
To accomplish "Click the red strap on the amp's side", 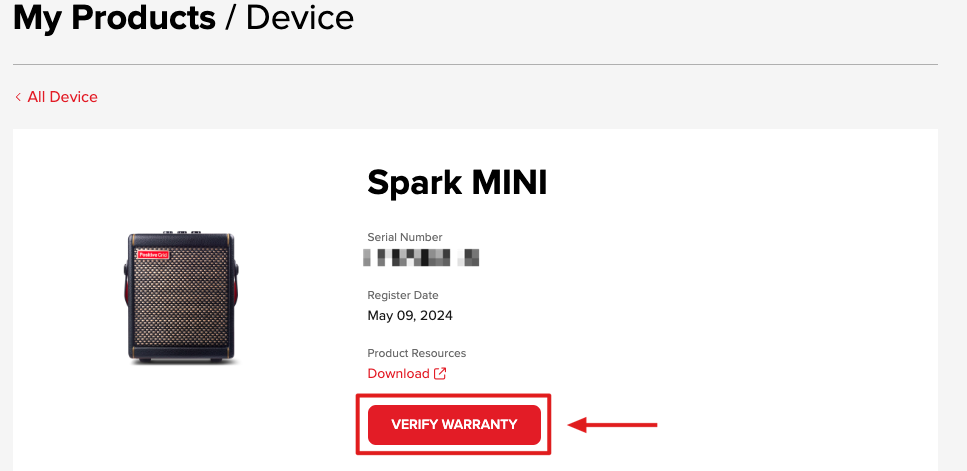I will pos(238,300).
